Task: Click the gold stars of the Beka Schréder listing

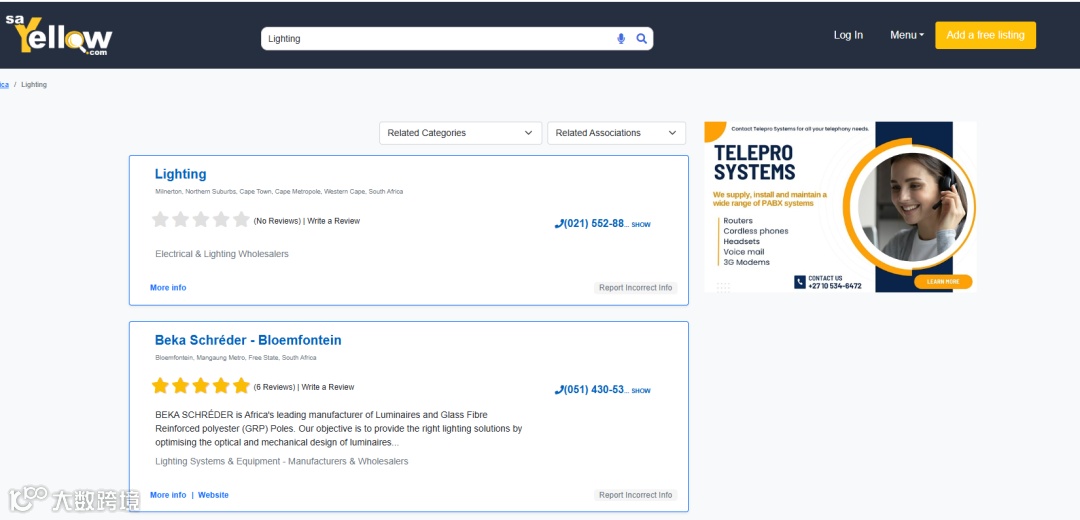Action: [x=200, y=386]
